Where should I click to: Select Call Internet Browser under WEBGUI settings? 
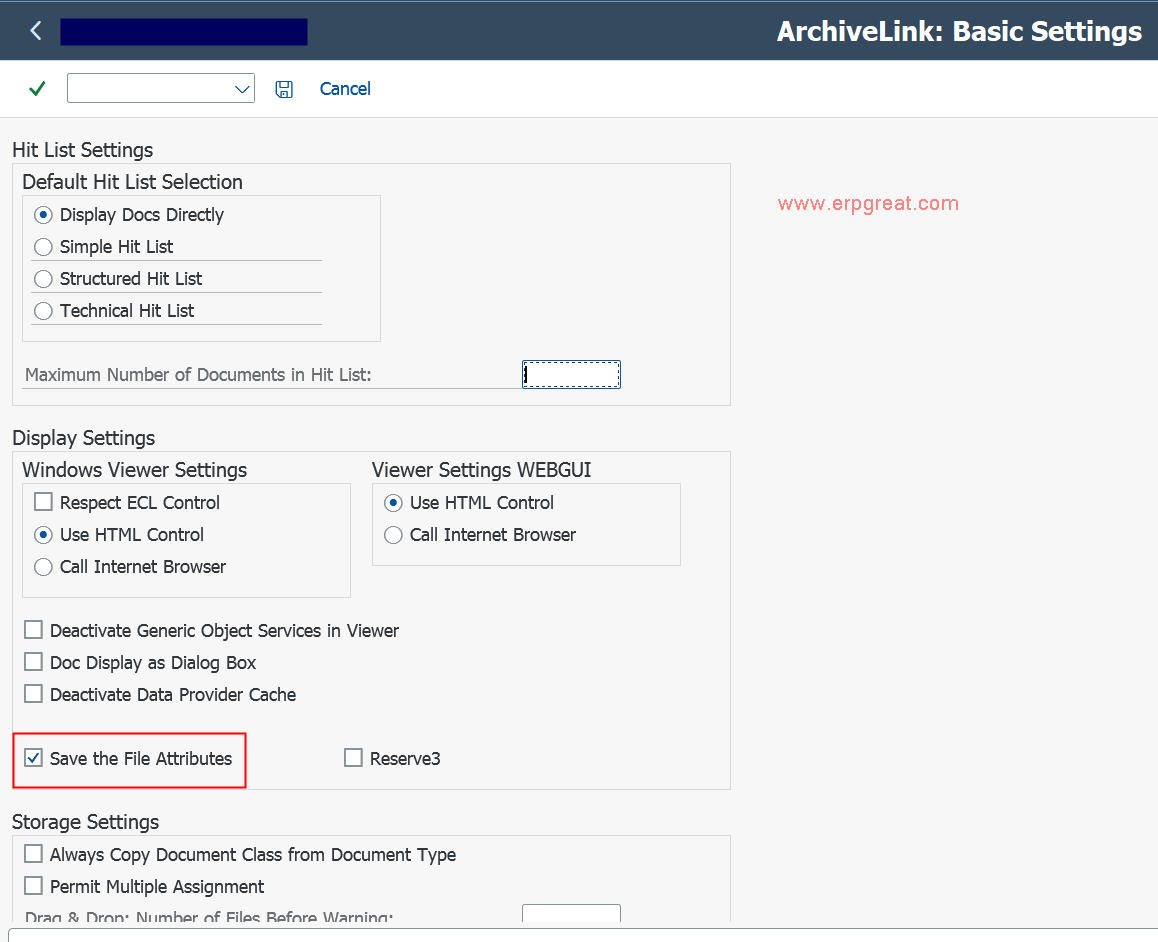393,535
